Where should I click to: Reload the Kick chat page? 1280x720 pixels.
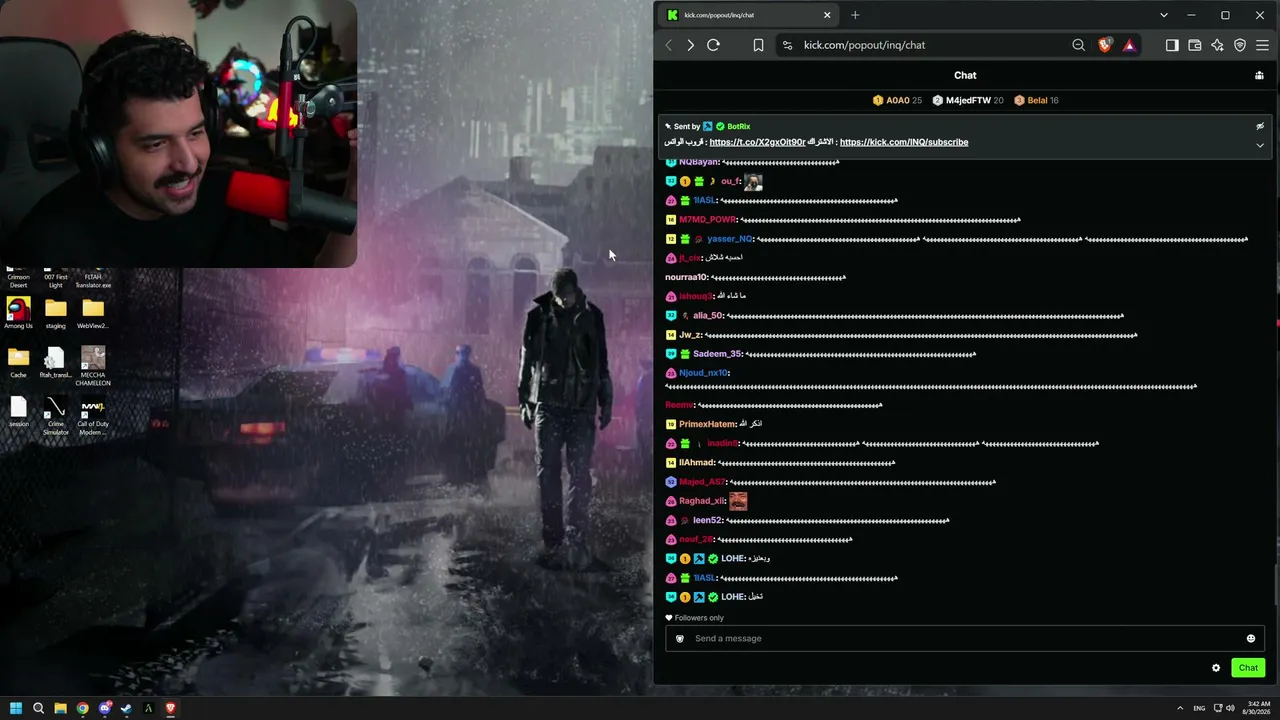point(713,45)
